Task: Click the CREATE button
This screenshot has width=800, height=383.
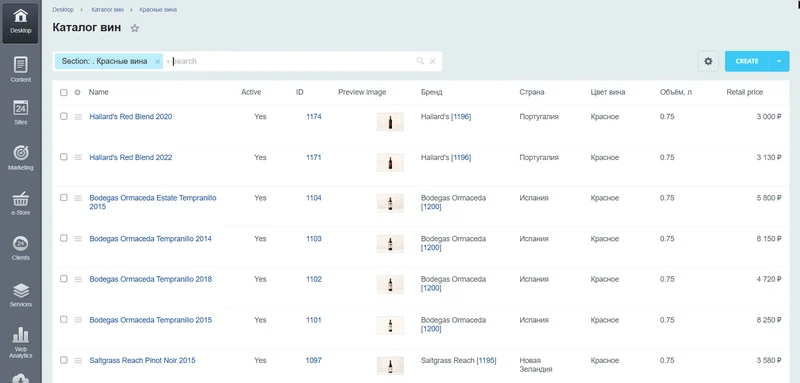Action: click(747, 61)
